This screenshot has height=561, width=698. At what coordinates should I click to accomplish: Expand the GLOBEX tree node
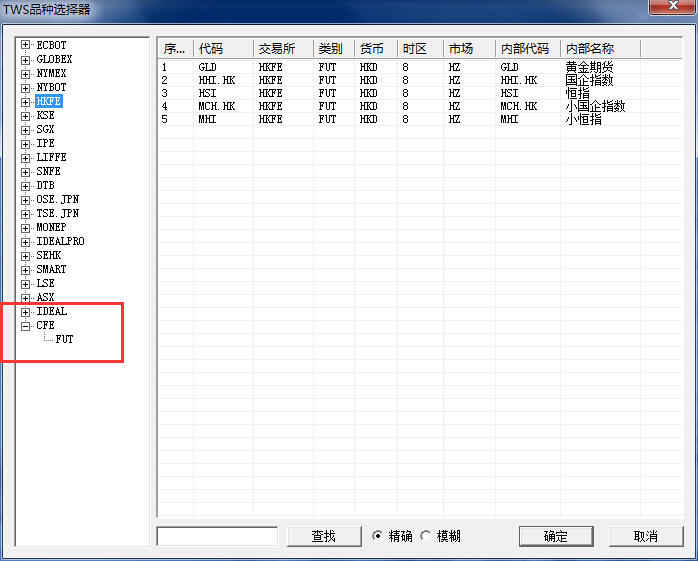(25, 59)
